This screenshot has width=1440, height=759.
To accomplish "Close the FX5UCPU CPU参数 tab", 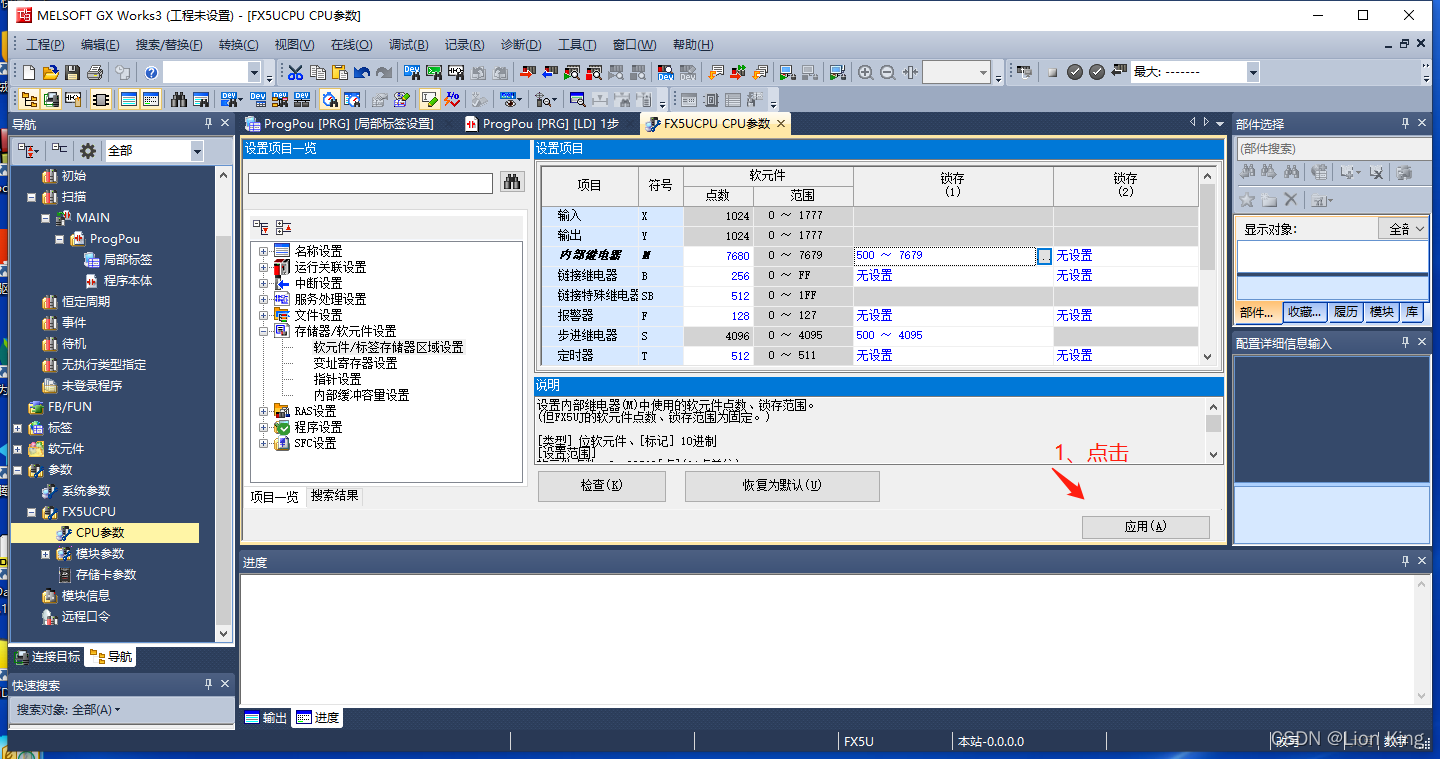I will [x=781, y=123].
